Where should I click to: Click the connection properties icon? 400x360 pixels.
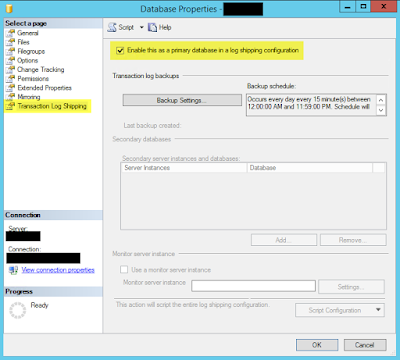[x=13, y=270]
